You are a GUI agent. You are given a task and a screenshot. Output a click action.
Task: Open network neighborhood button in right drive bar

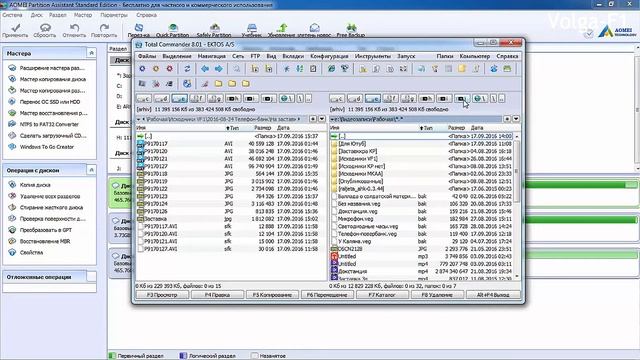point(480,98)
